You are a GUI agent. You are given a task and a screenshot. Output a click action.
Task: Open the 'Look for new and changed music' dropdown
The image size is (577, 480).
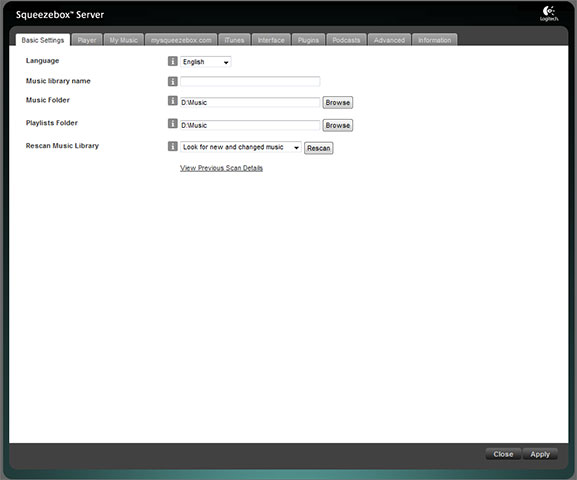click(x=241, y=147)
